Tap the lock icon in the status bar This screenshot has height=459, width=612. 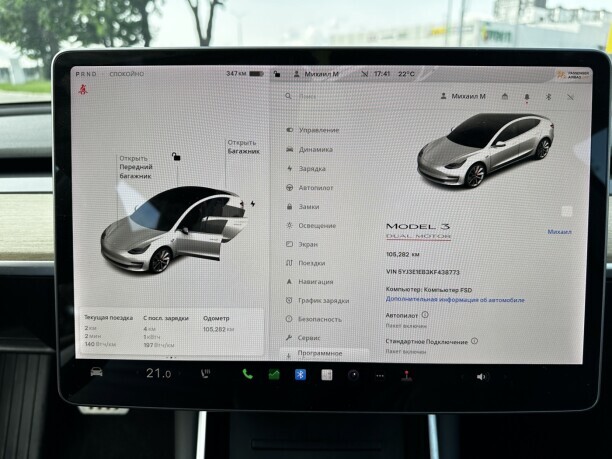coord(277,74)
